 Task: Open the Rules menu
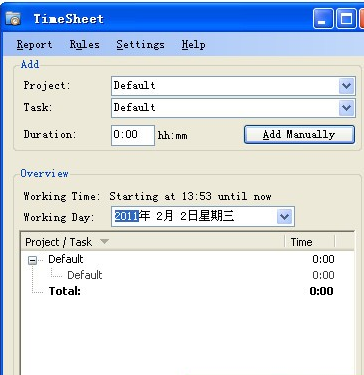pyautogui.click(x=84, y=44)
